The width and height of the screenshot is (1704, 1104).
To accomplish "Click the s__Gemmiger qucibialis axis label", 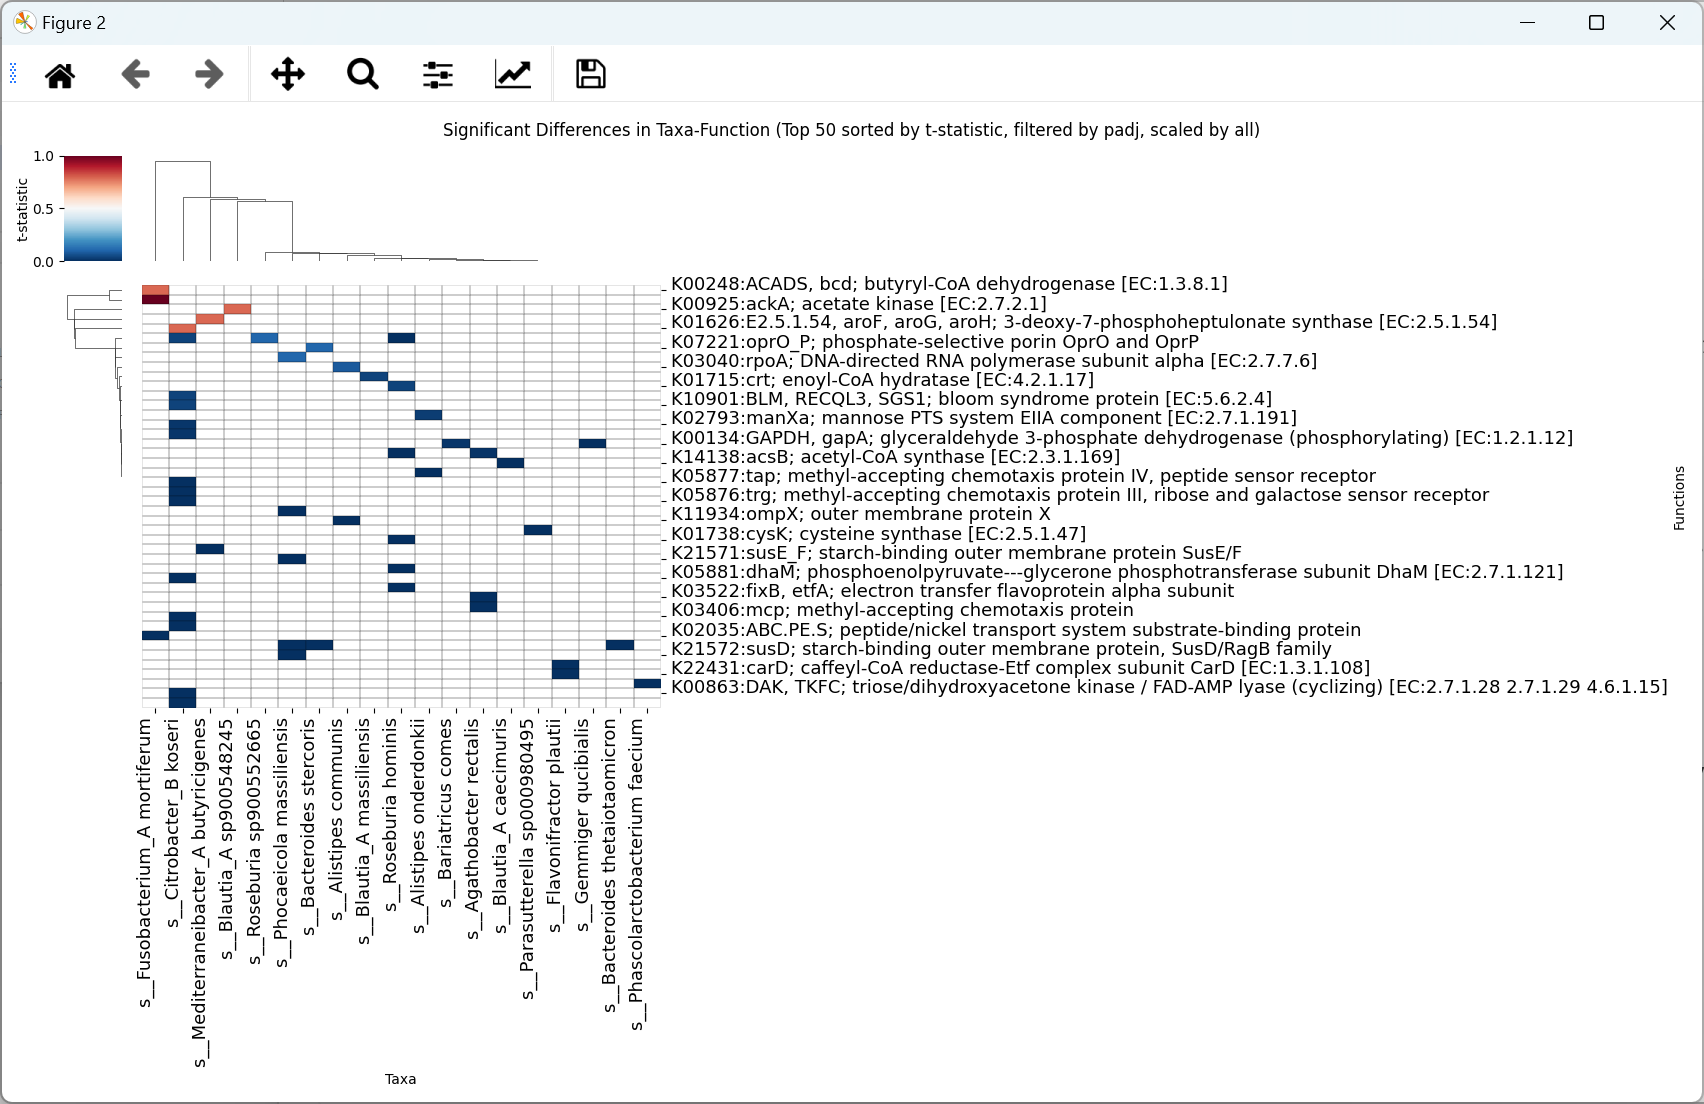I will [582, 825].
